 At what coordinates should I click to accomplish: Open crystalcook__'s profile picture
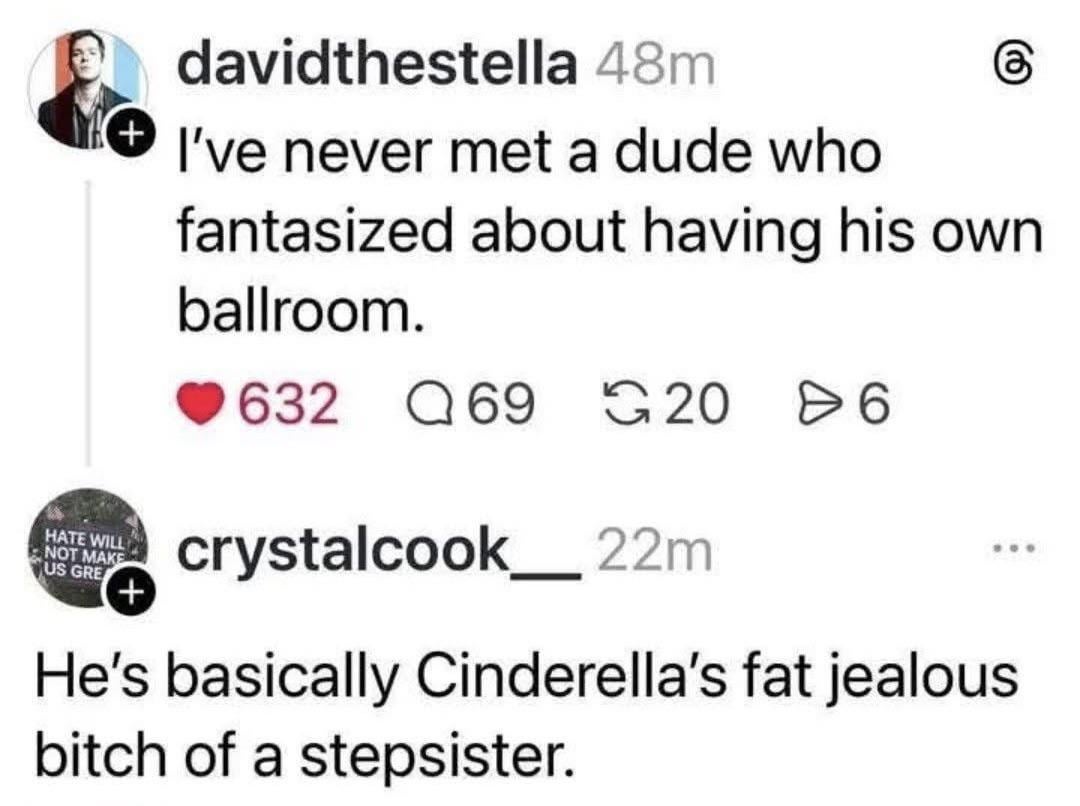[84, 545]
